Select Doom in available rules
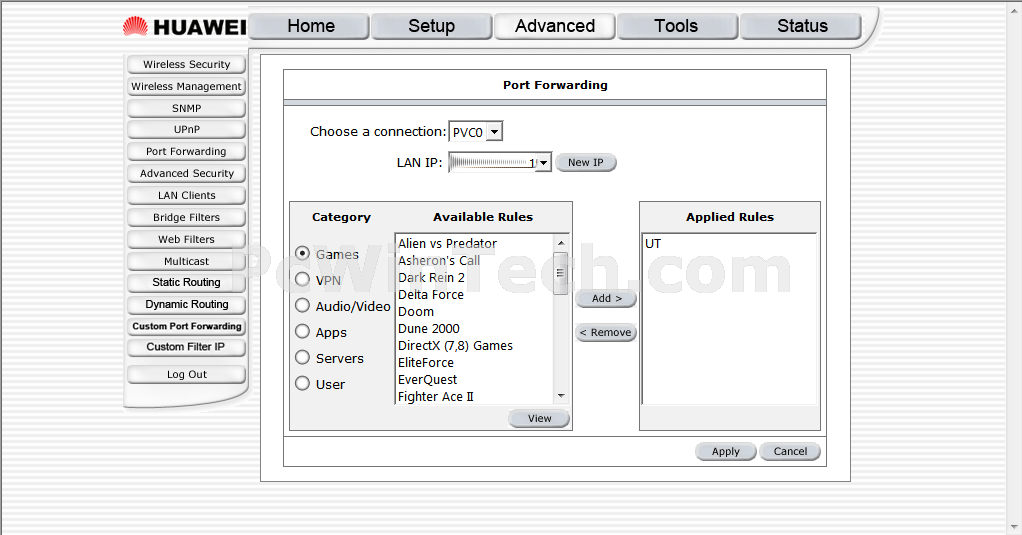1022x535 pixels. tap(474, 311)
